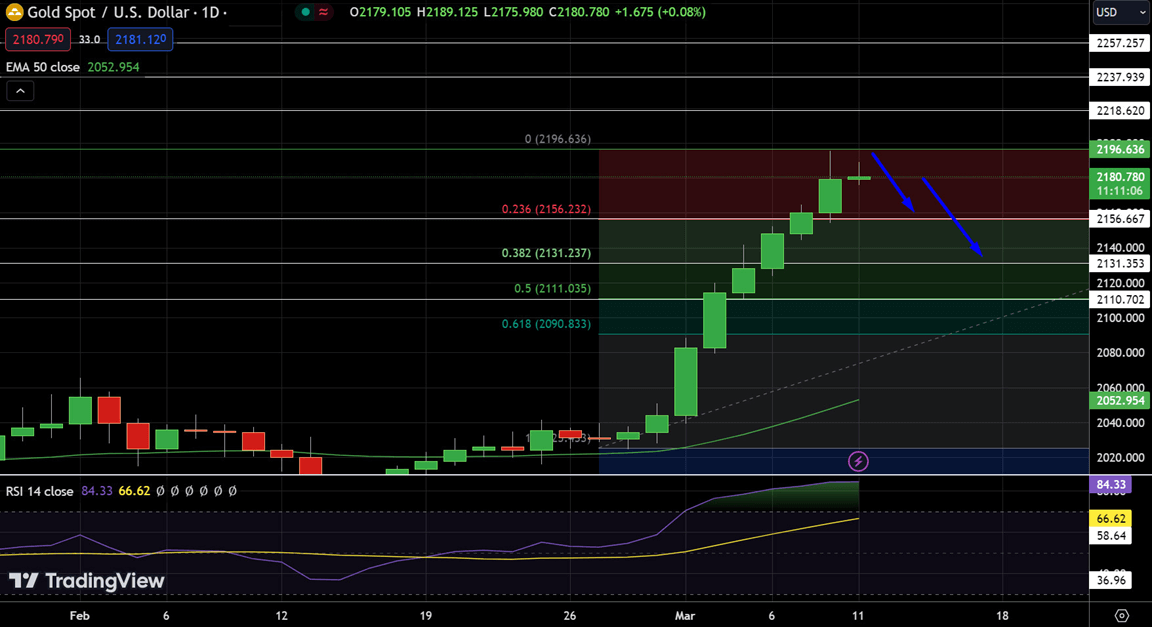The width and height of the screenshot is (1152, 627).
Task: Click the red sell price 2180.790 button
Action: [36, 39]
